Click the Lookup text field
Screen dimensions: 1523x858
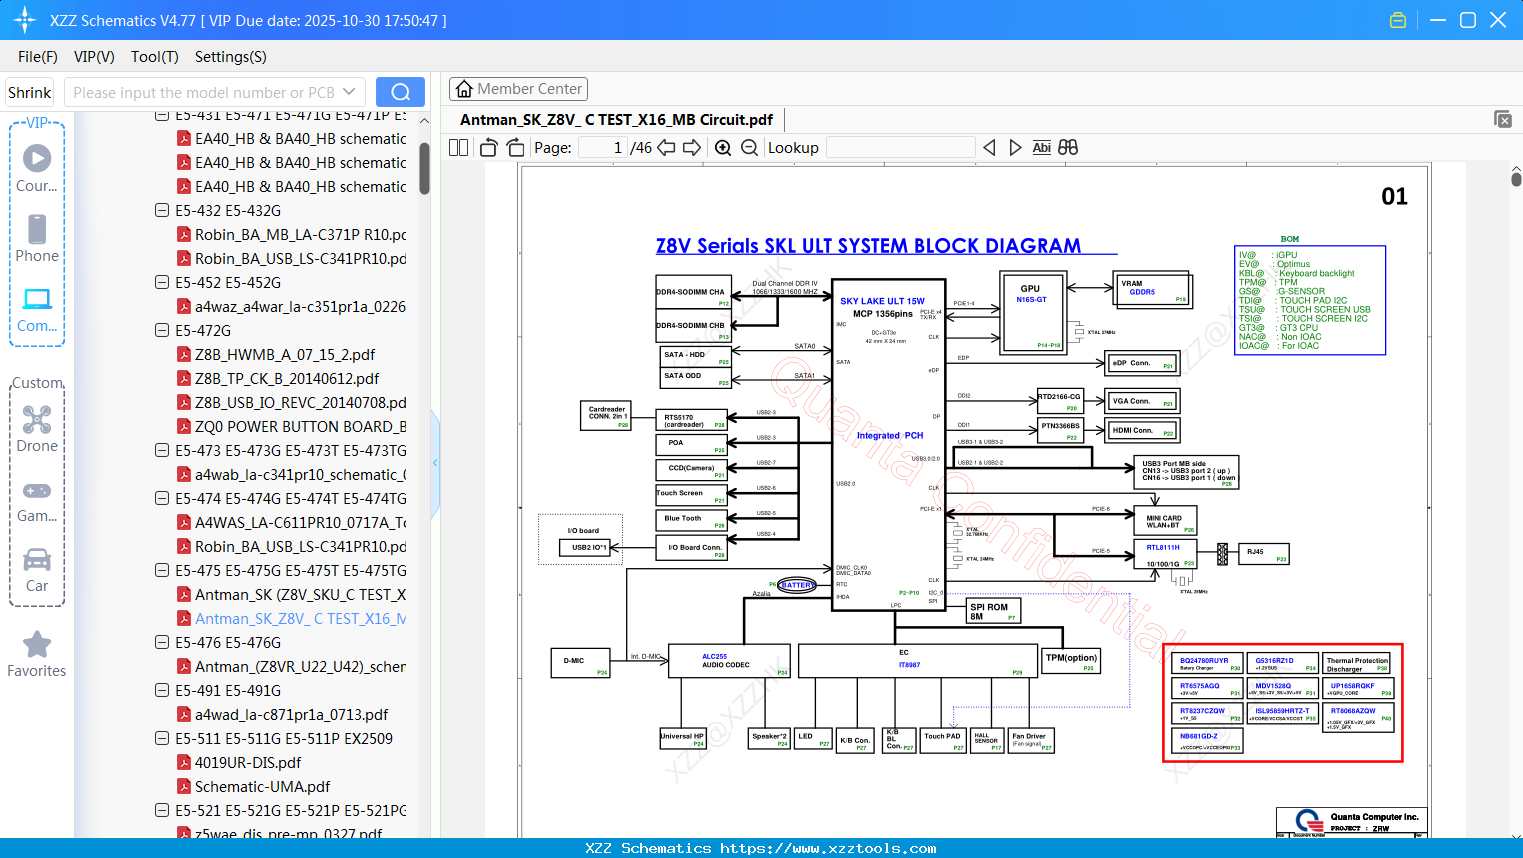900,148
